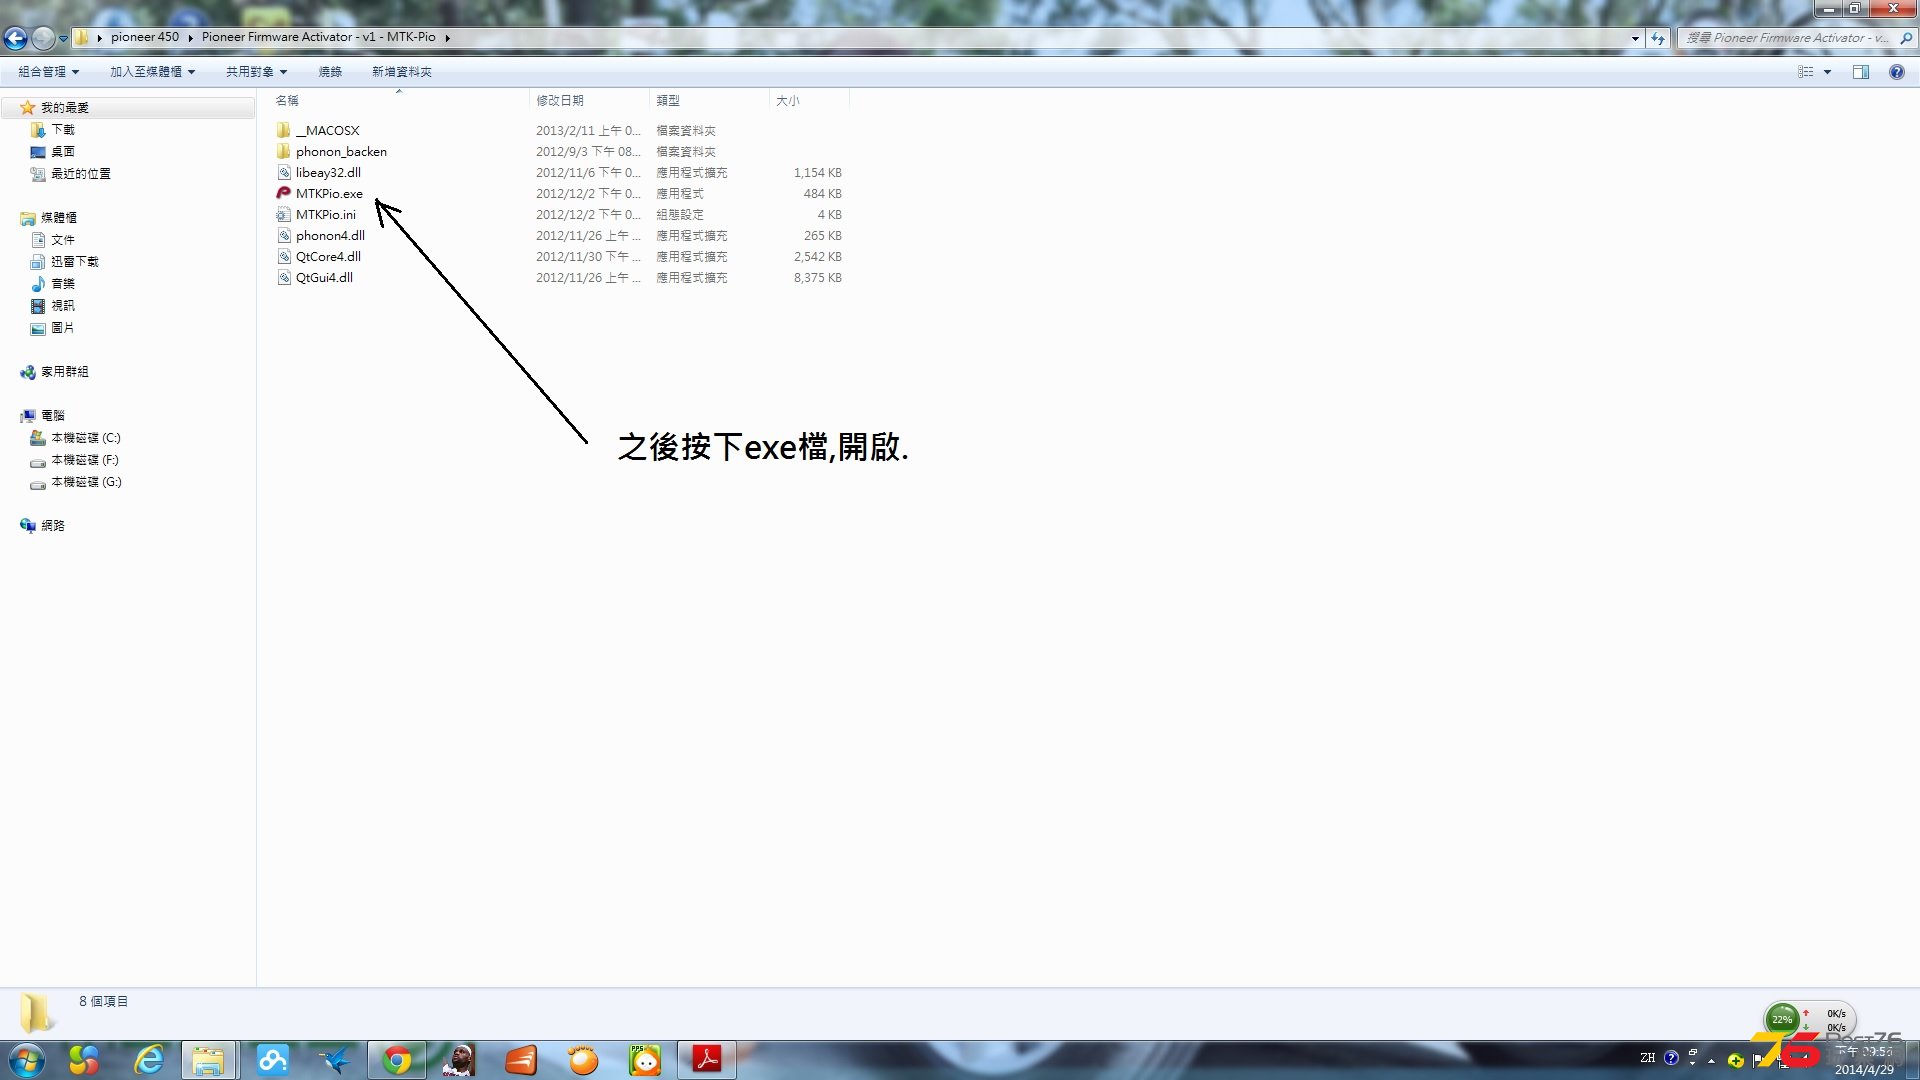Select the QtCore4.dll file icon
This screenshot has width=1920, height=1080.
(284, 257)
